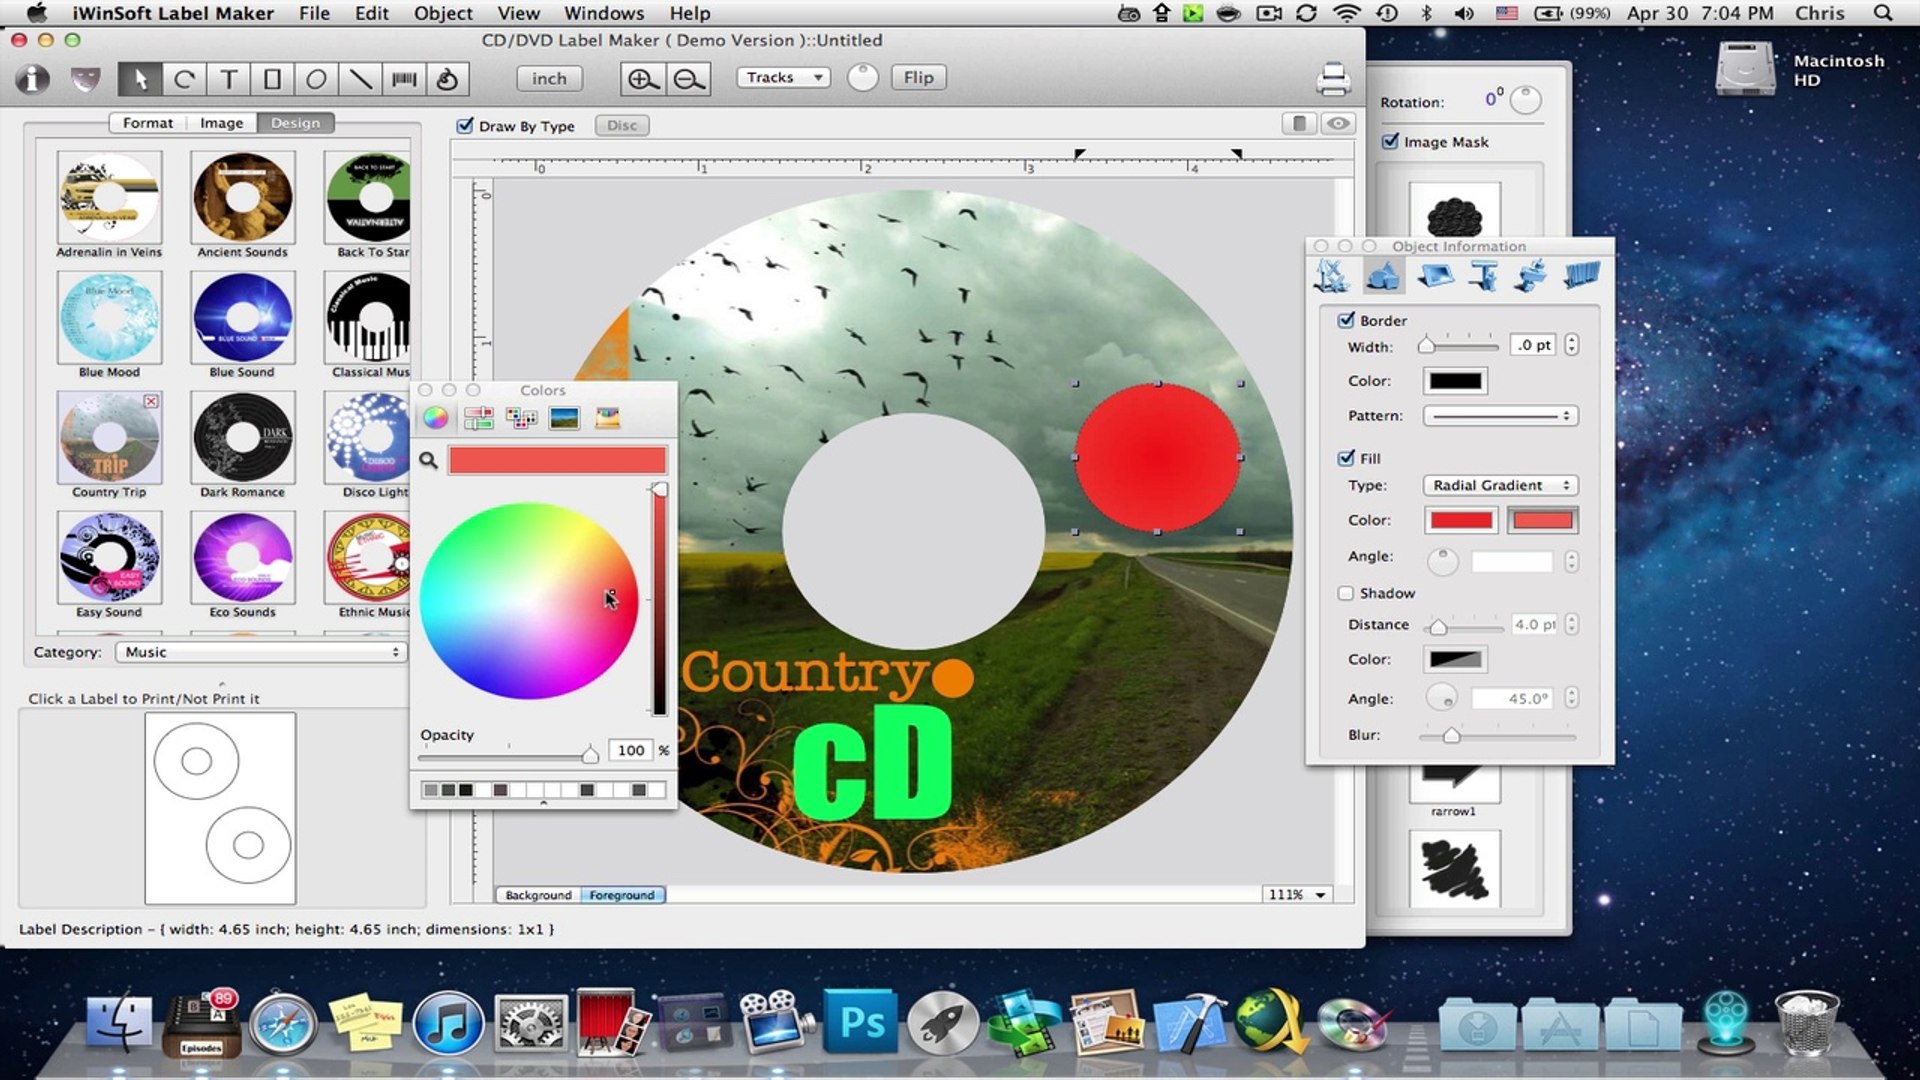Click the Zoom Out magnifier
The image size is (1920, 1080).
coord(688,79)
